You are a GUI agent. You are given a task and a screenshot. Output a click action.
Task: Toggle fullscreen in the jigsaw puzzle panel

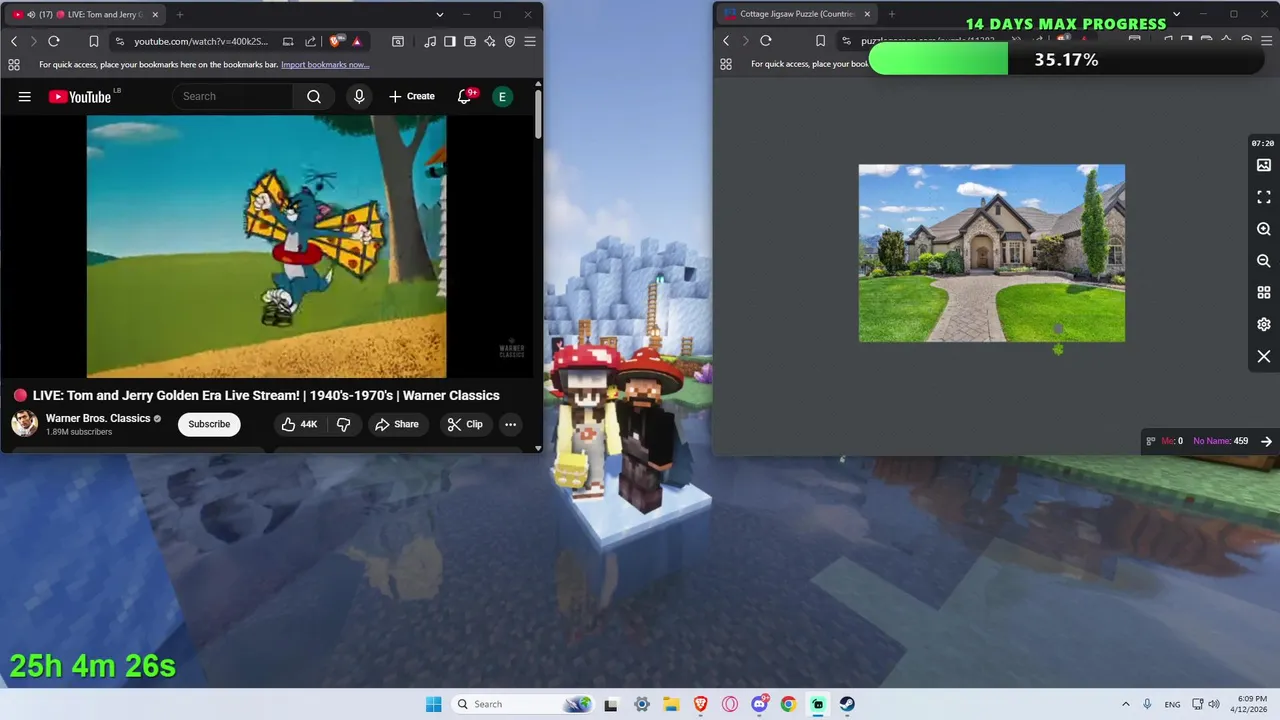tap(1264, 197)
